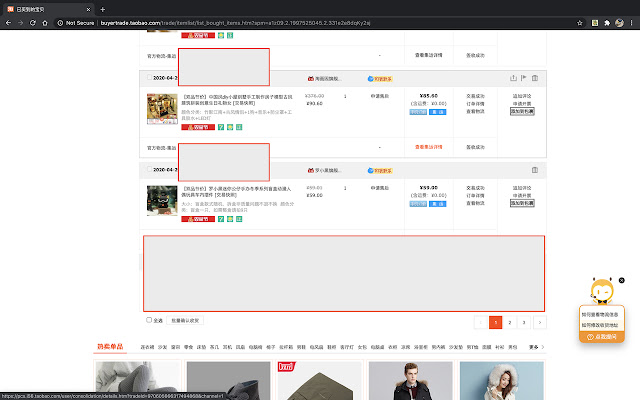Click the first category link after 热卖单品
Viewport: 640px width, 400px height.
tap(147, 347)
